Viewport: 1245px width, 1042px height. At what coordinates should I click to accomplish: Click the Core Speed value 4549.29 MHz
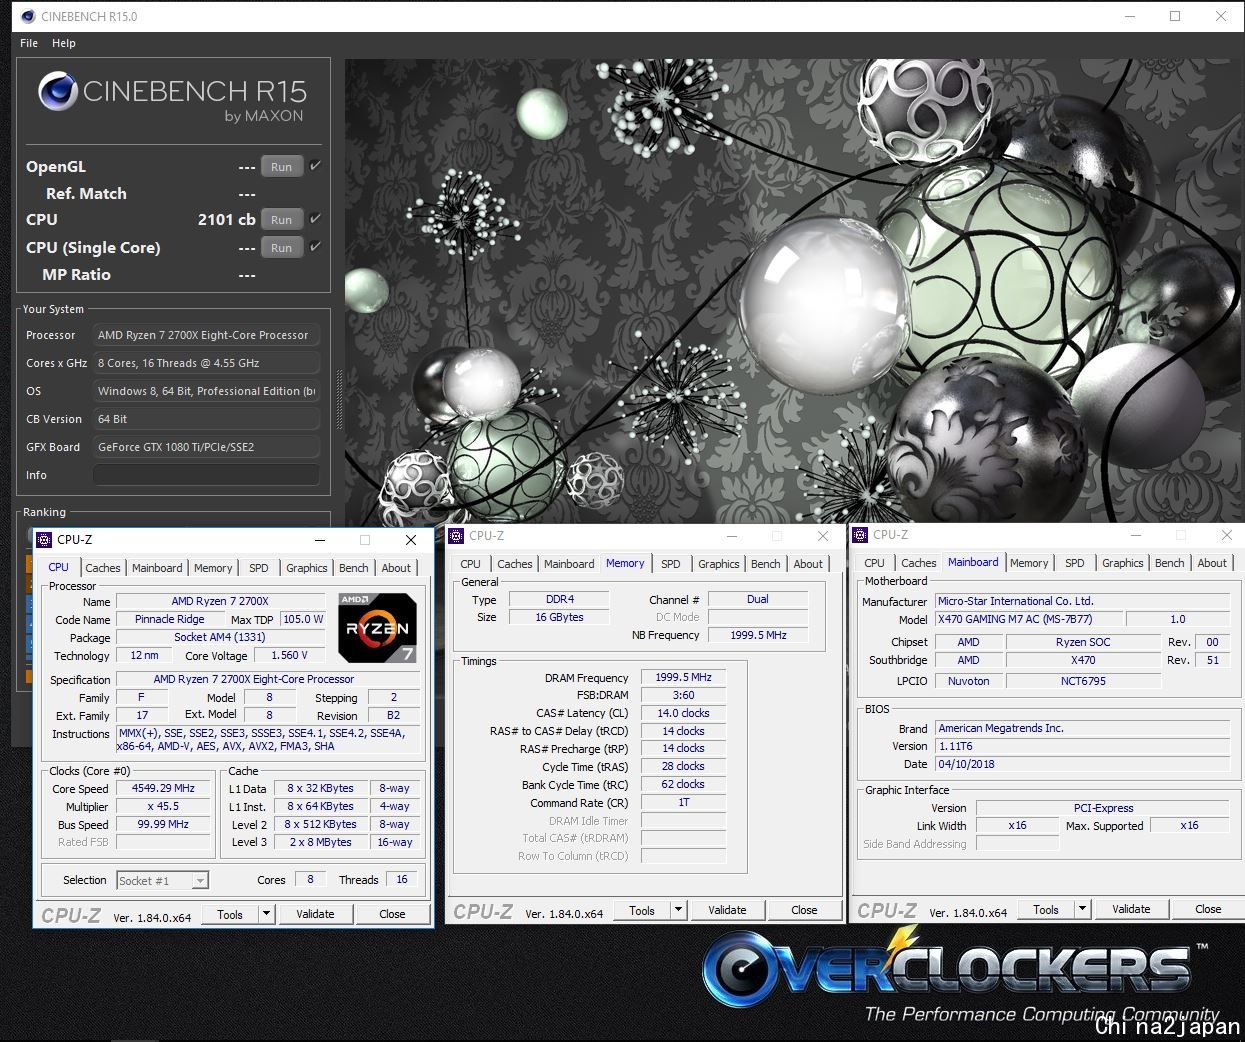click(x=164, y=788)
